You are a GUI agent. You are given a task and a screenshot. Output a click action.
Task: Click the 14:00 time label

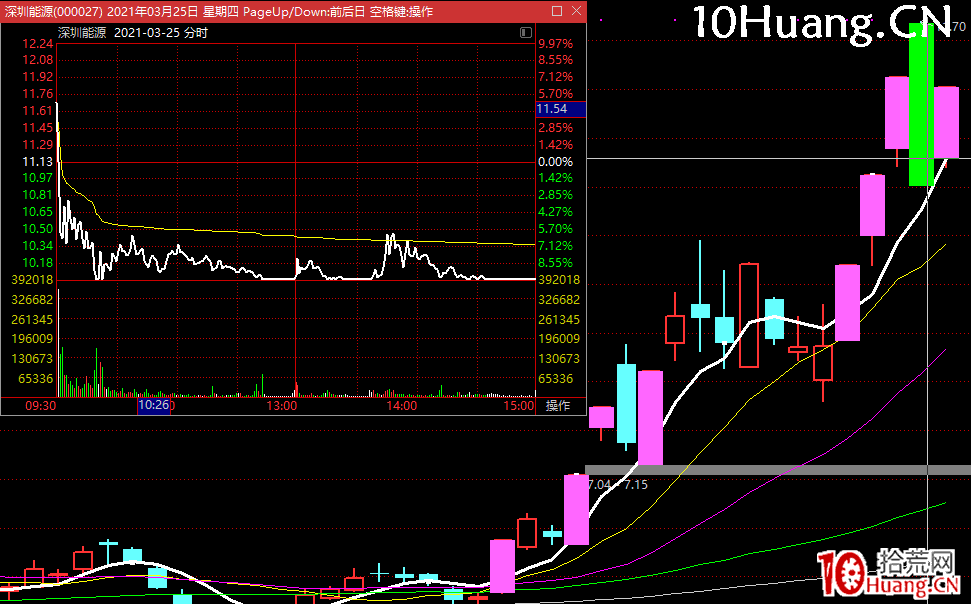[401, 406]
